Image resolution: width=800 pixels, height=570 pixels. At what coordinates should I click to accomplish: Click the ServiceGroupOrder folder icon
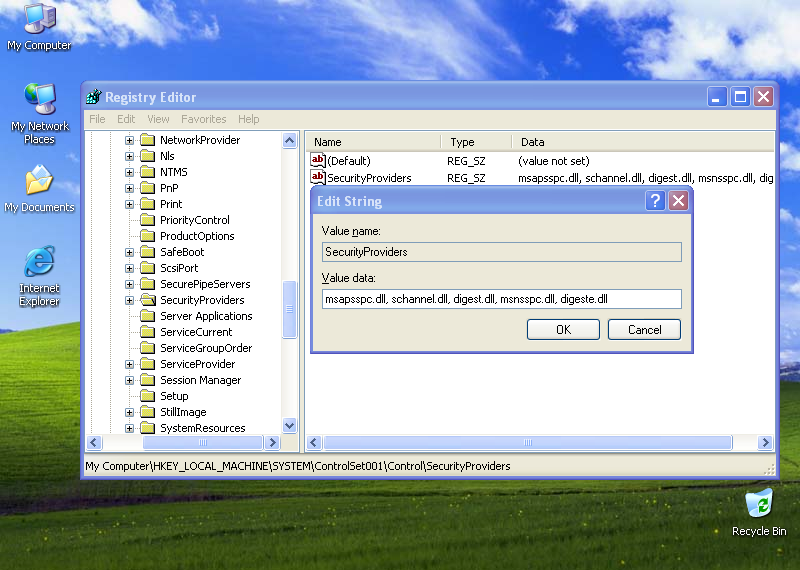(x=147, y=348)
